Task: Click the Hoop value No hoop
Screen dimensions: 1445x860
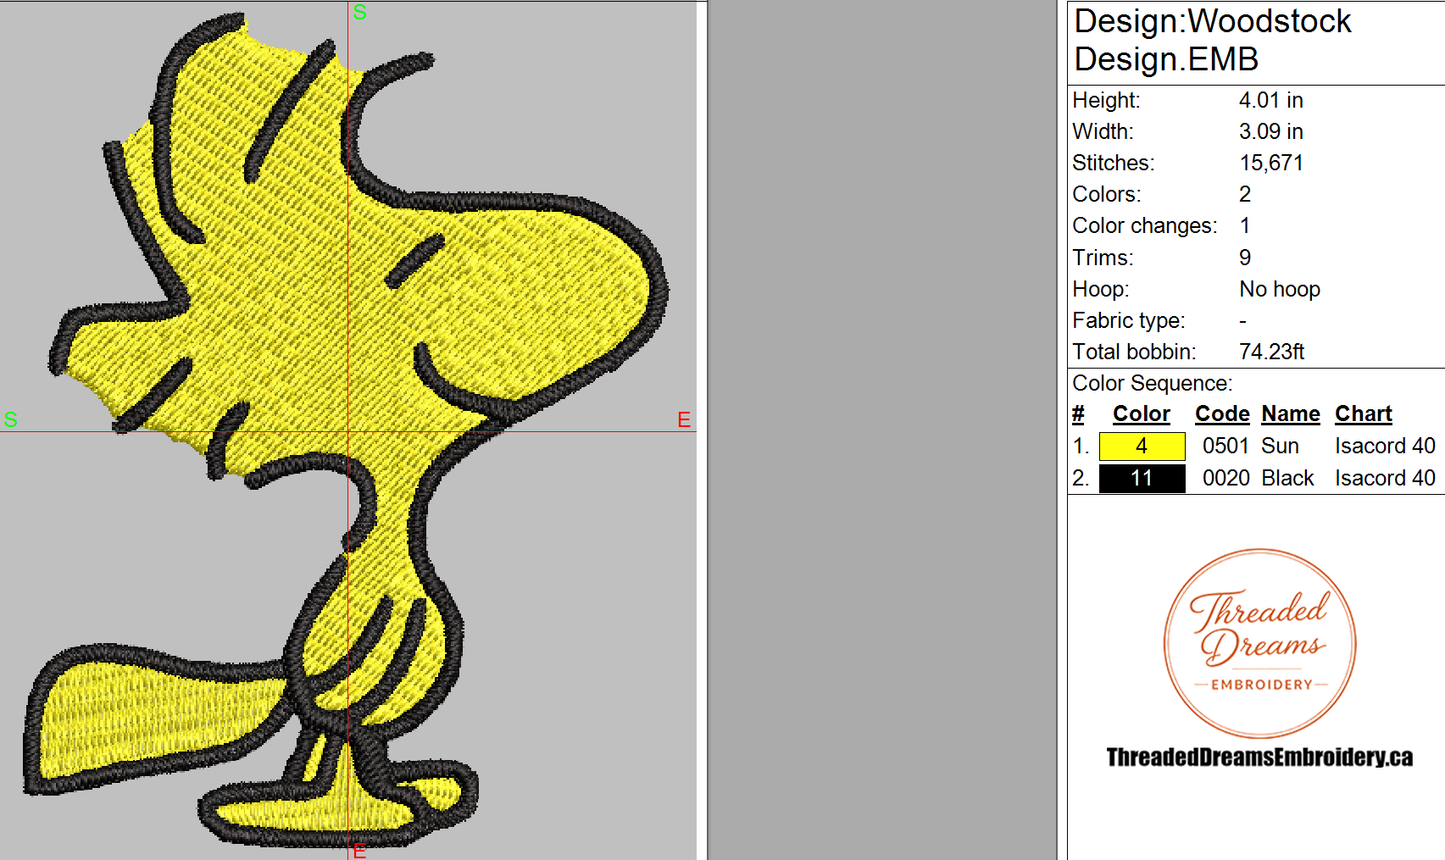Action: tap(1280, 289)
